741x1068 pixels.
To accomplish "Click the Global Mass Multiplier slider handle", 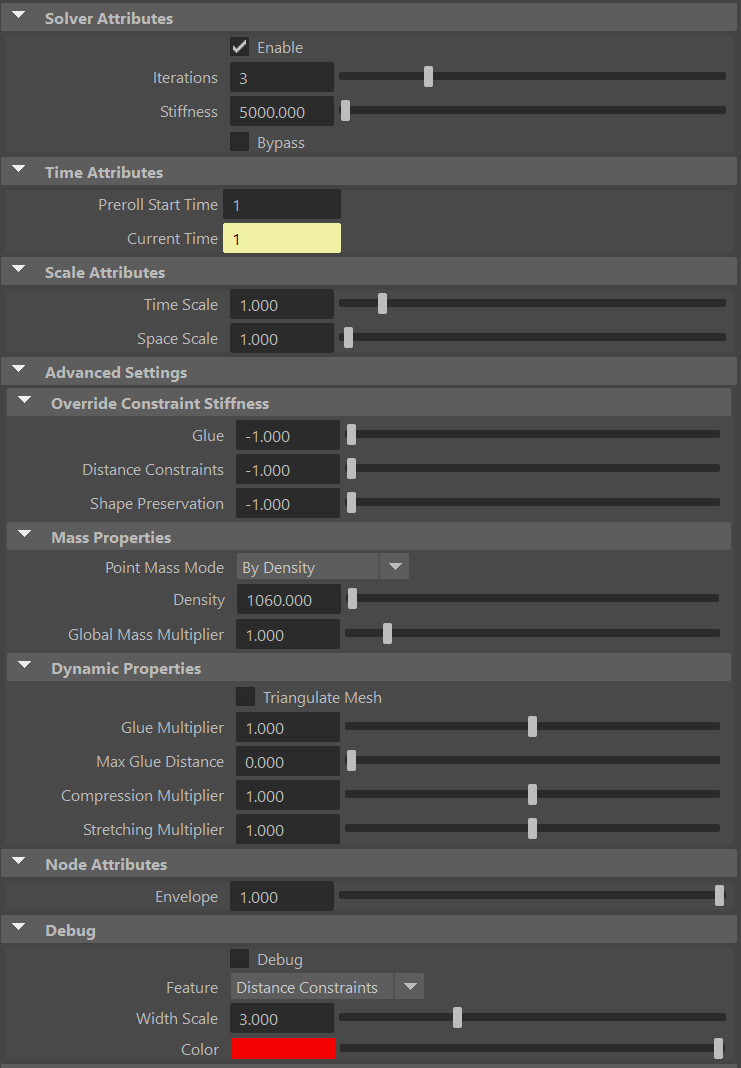I will 388,633.
